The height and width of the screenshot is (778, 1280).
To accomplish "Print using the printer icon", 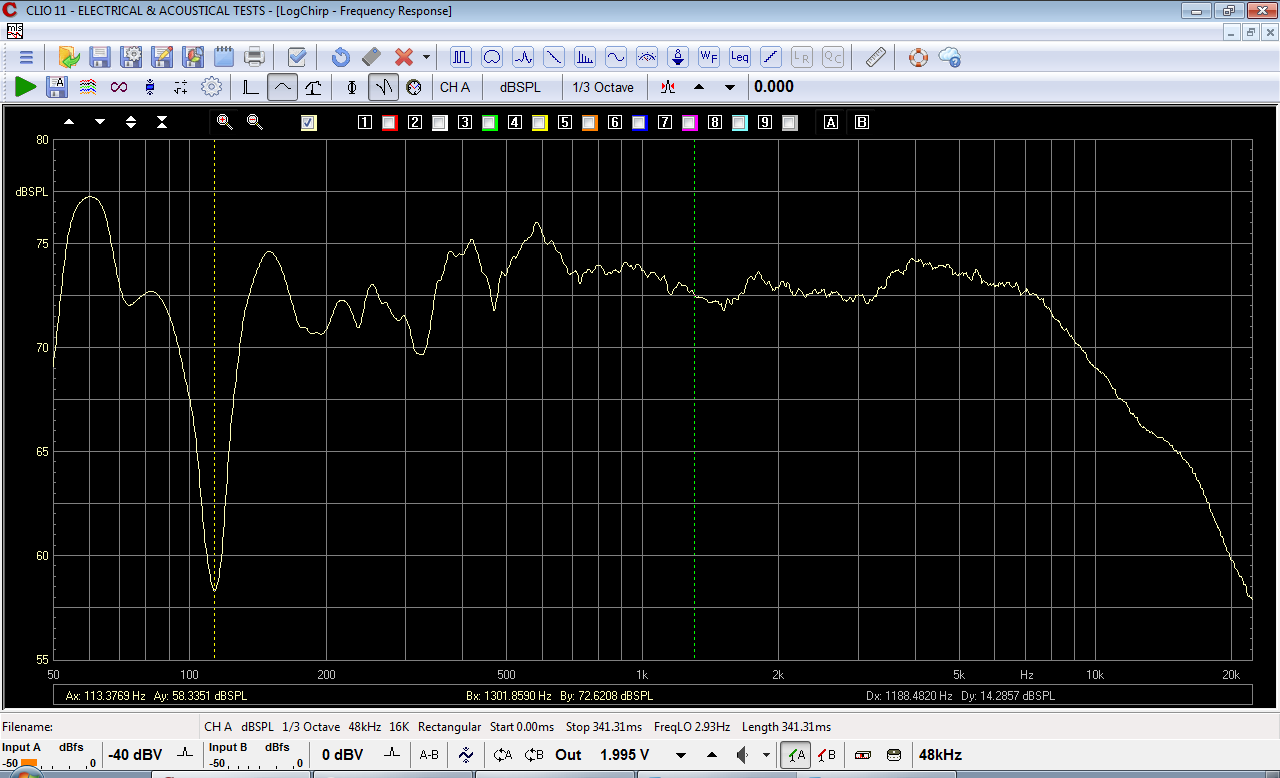I will (255, 57).
